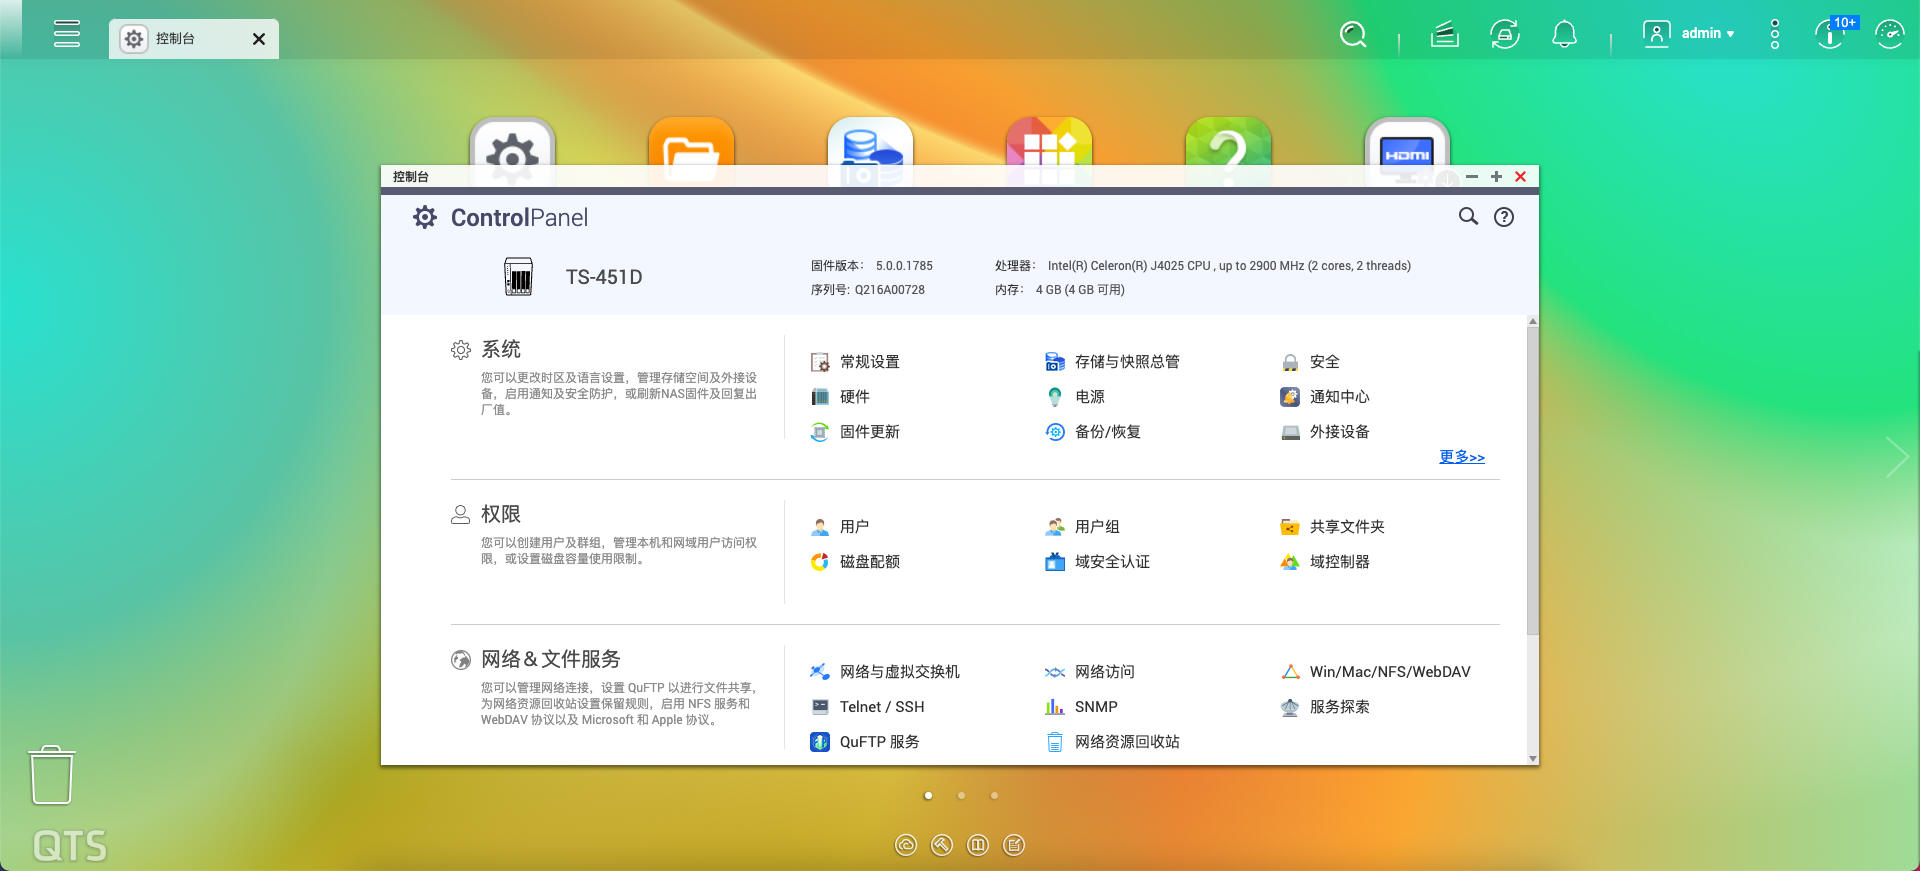Open 服务探索 service discovery

click(1325, 707)
